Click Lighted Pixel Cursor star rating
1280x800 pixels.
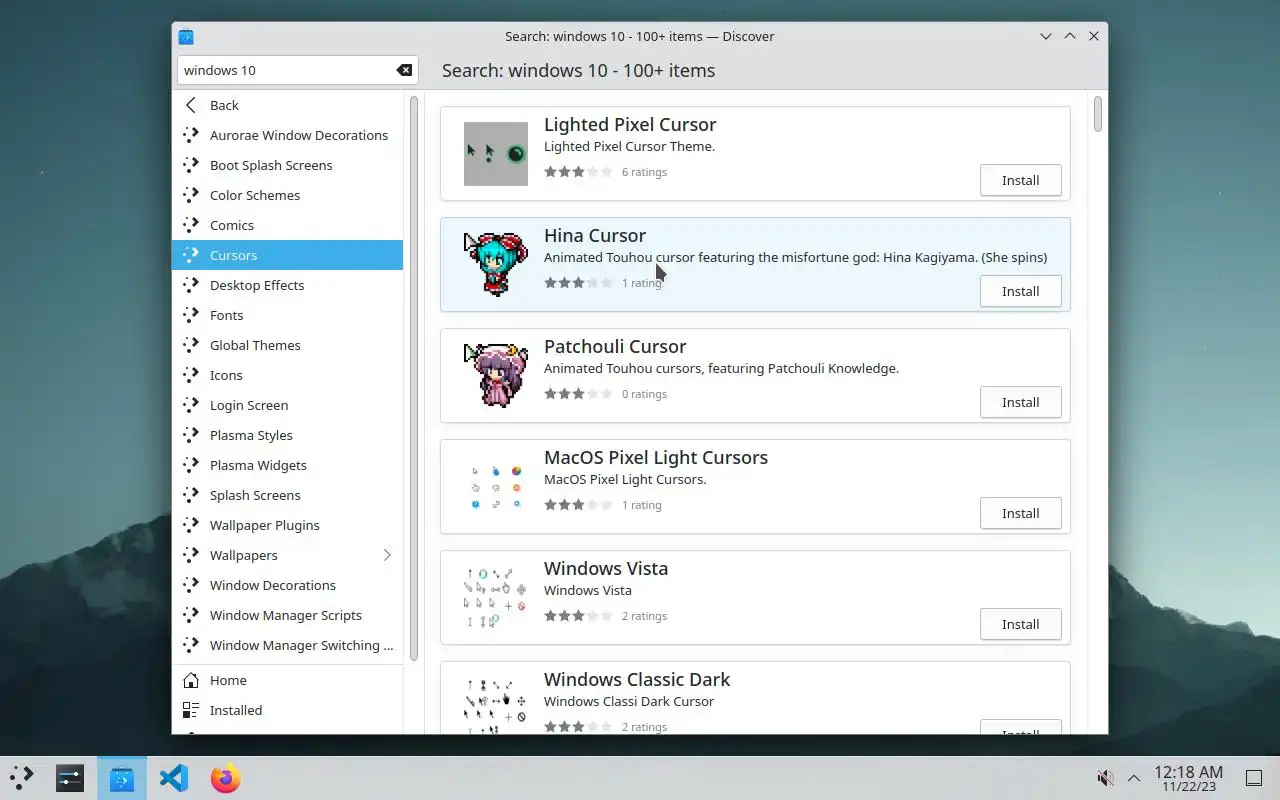pos(578,172)
